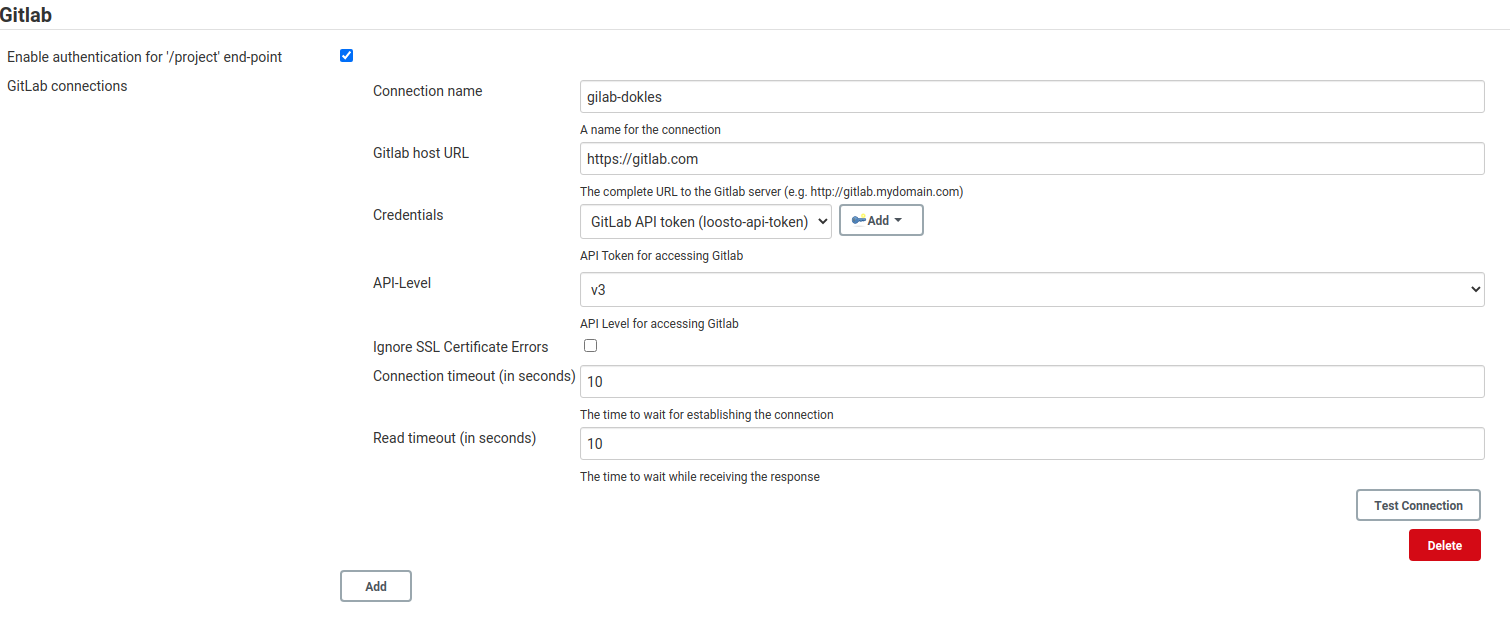Open the key-icon Add credentials dropdown
1510x631 pixels.
(x=880, y=221)
